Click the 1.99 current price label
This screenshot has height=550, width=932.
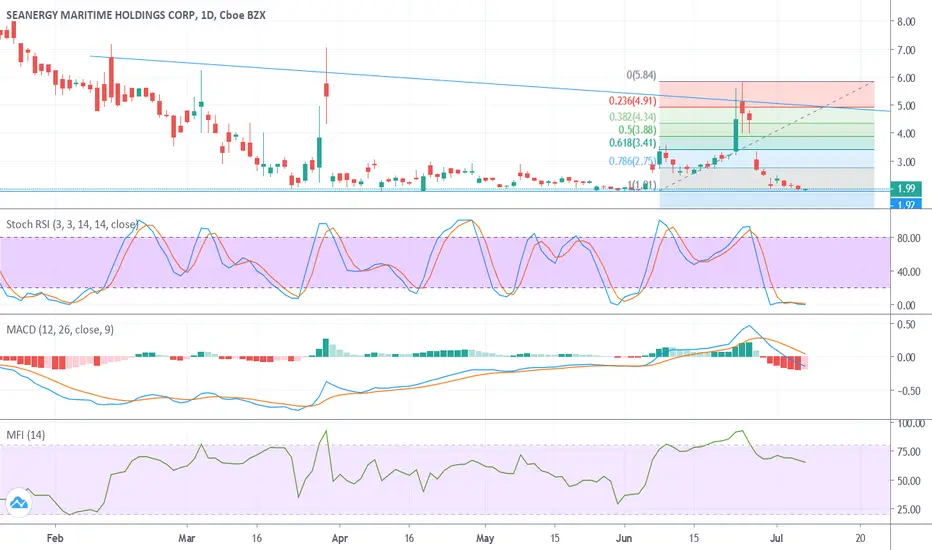pyautogui.click(x=906, y=188)
